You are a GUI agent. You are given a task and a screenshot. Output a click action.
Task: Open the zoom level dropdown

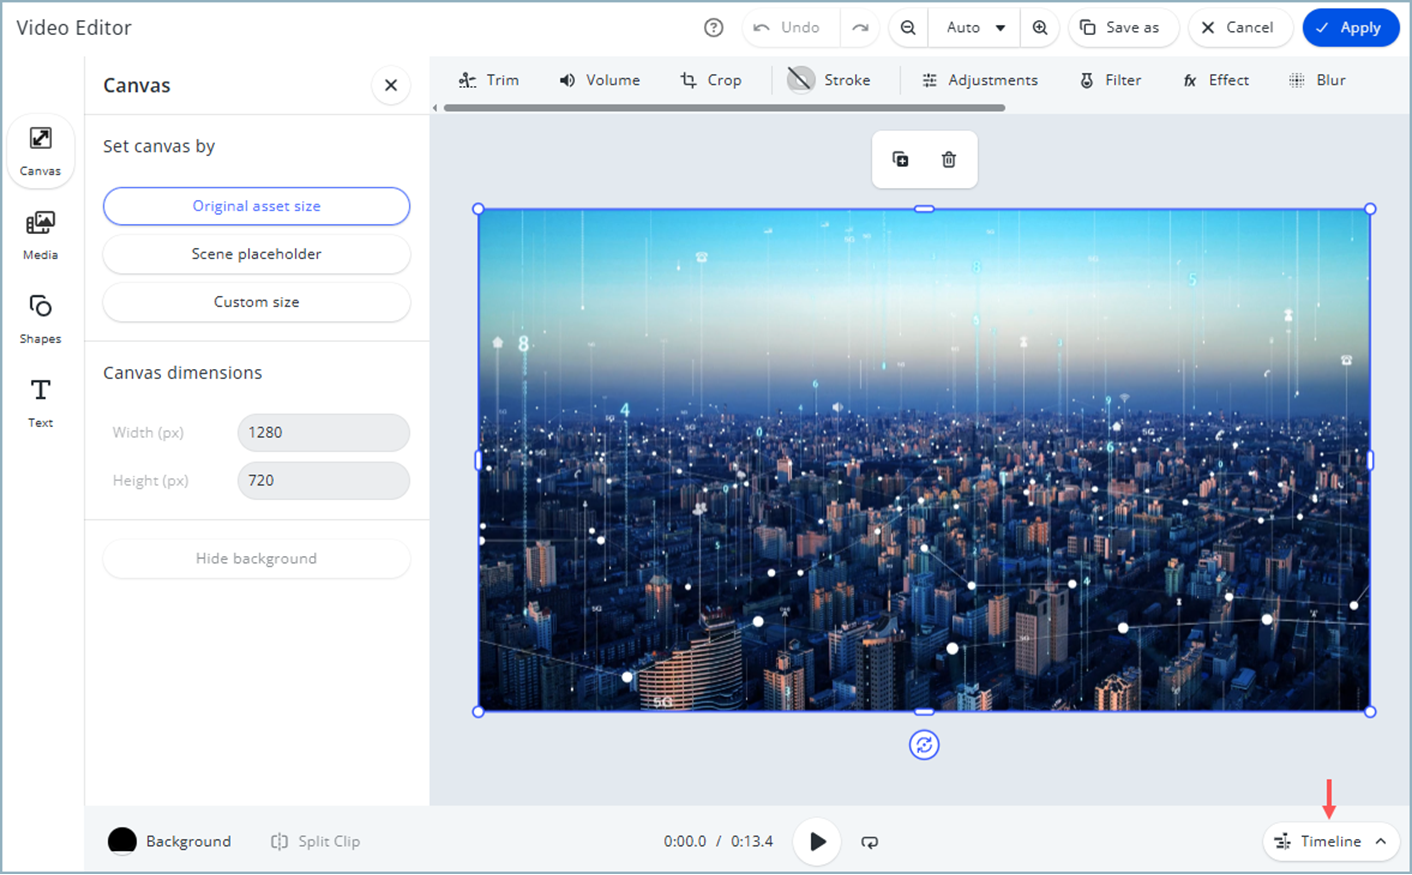pyautogui.click(x=973, y=28)
